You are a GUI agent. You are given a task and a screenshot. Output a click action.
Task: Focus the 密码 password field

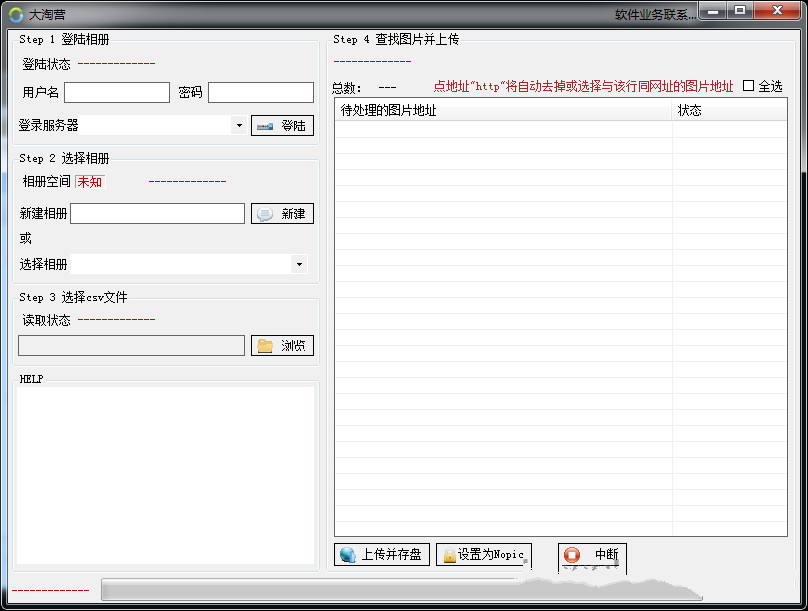[261, 93]
